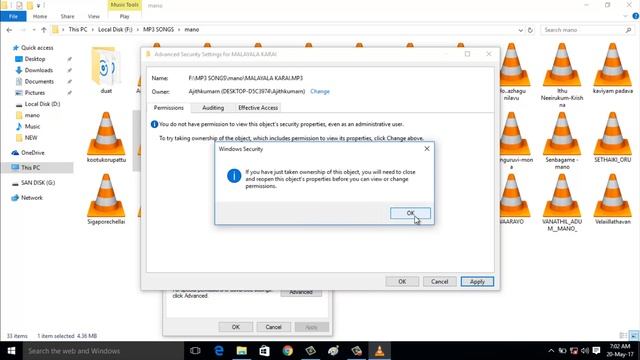Launch Microsoft Edge from the taskbar
This screenshot has height=360, width=640.
219,351
